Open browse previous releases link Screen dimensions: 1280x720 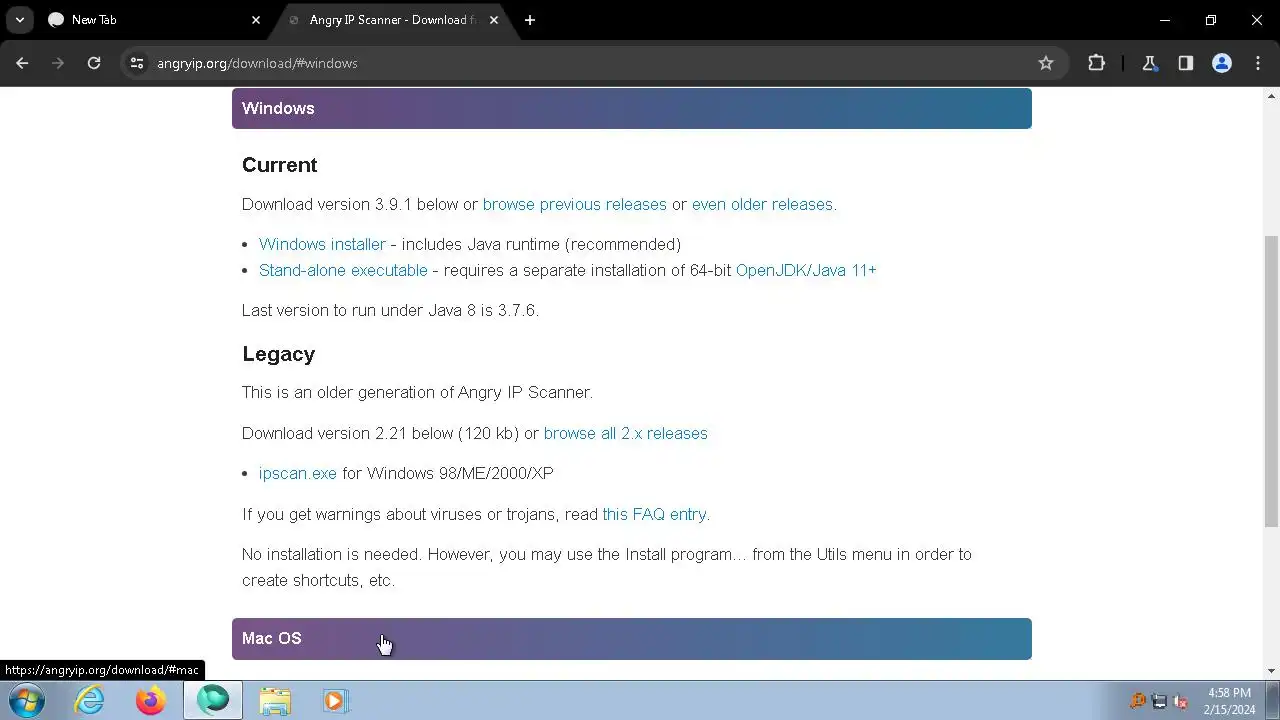point(574,204)
